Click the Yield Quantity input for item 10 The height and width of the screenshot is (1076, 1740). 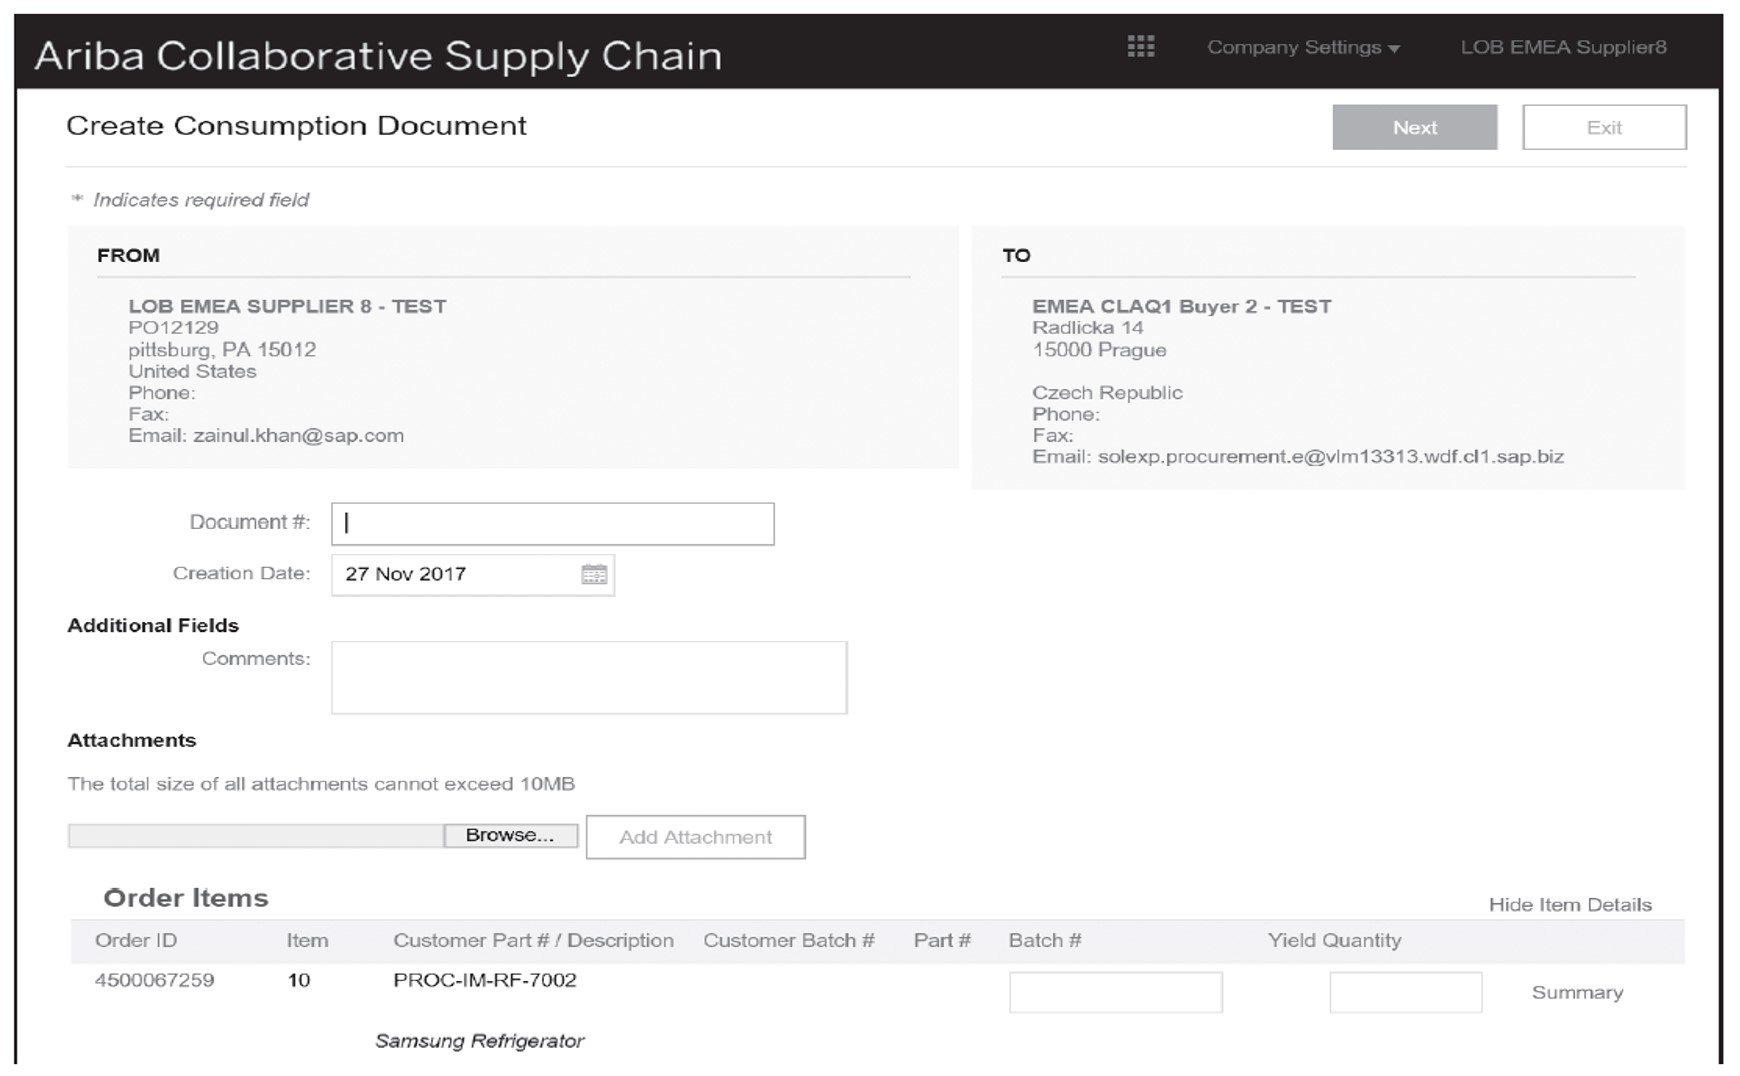point(1404,992)
